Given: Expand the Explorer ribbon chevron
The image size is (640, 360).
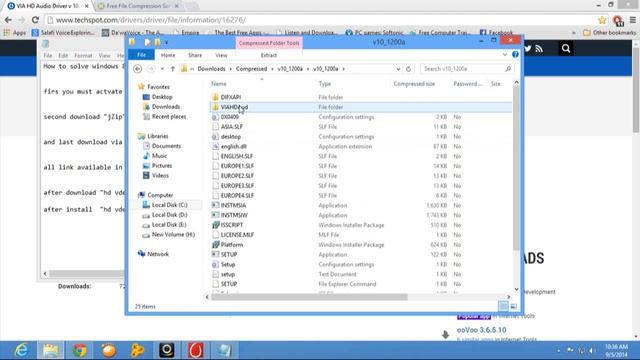Looking at the screenshot, I should click(505, 55).
